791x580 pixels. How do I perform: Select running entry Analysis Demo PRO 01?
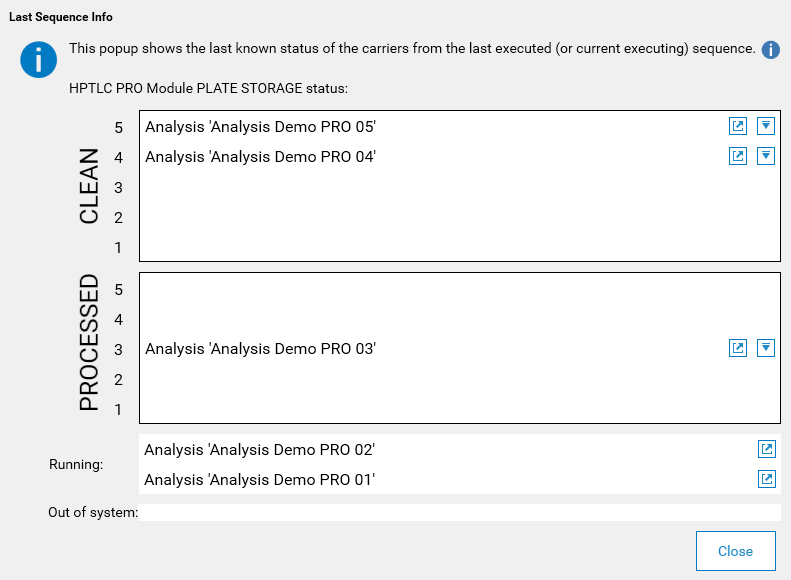coord(460,479)
